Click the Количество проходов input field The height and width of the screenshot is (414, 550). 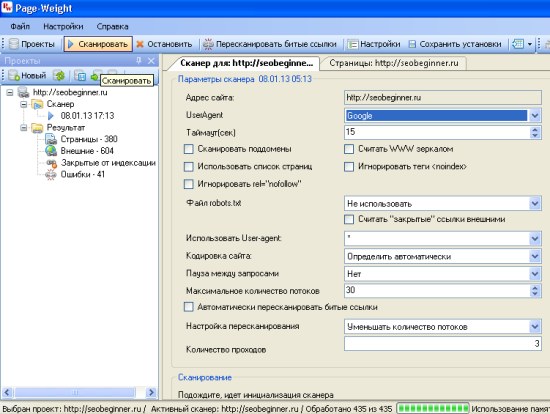[443, 343]
